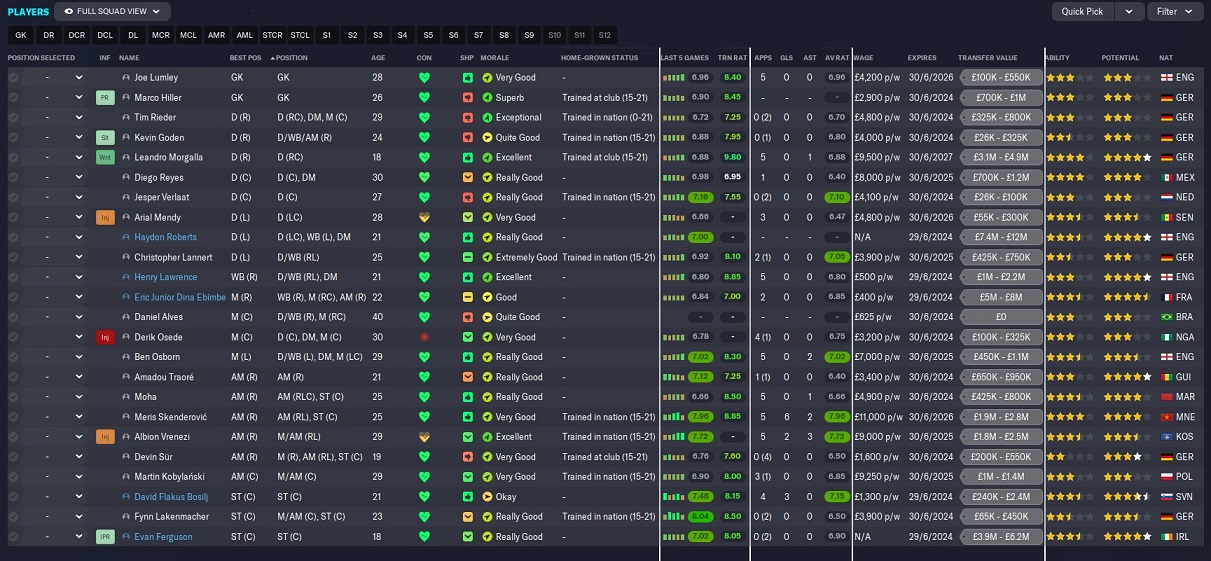This screenshot has width=1211, height=561.
Task: Select the STCR position tab
Action: click(272, 35)
